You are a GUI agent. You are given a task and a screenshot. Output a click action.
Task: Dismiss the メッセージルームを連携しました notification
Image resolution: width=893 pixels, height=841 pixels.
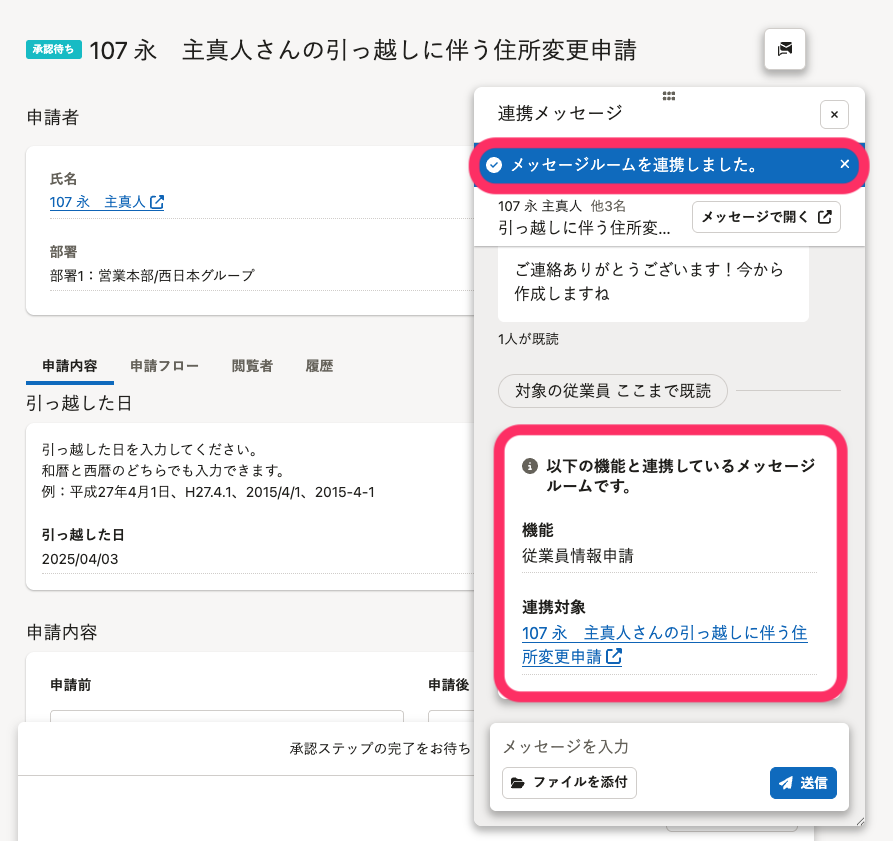(844, 164)
